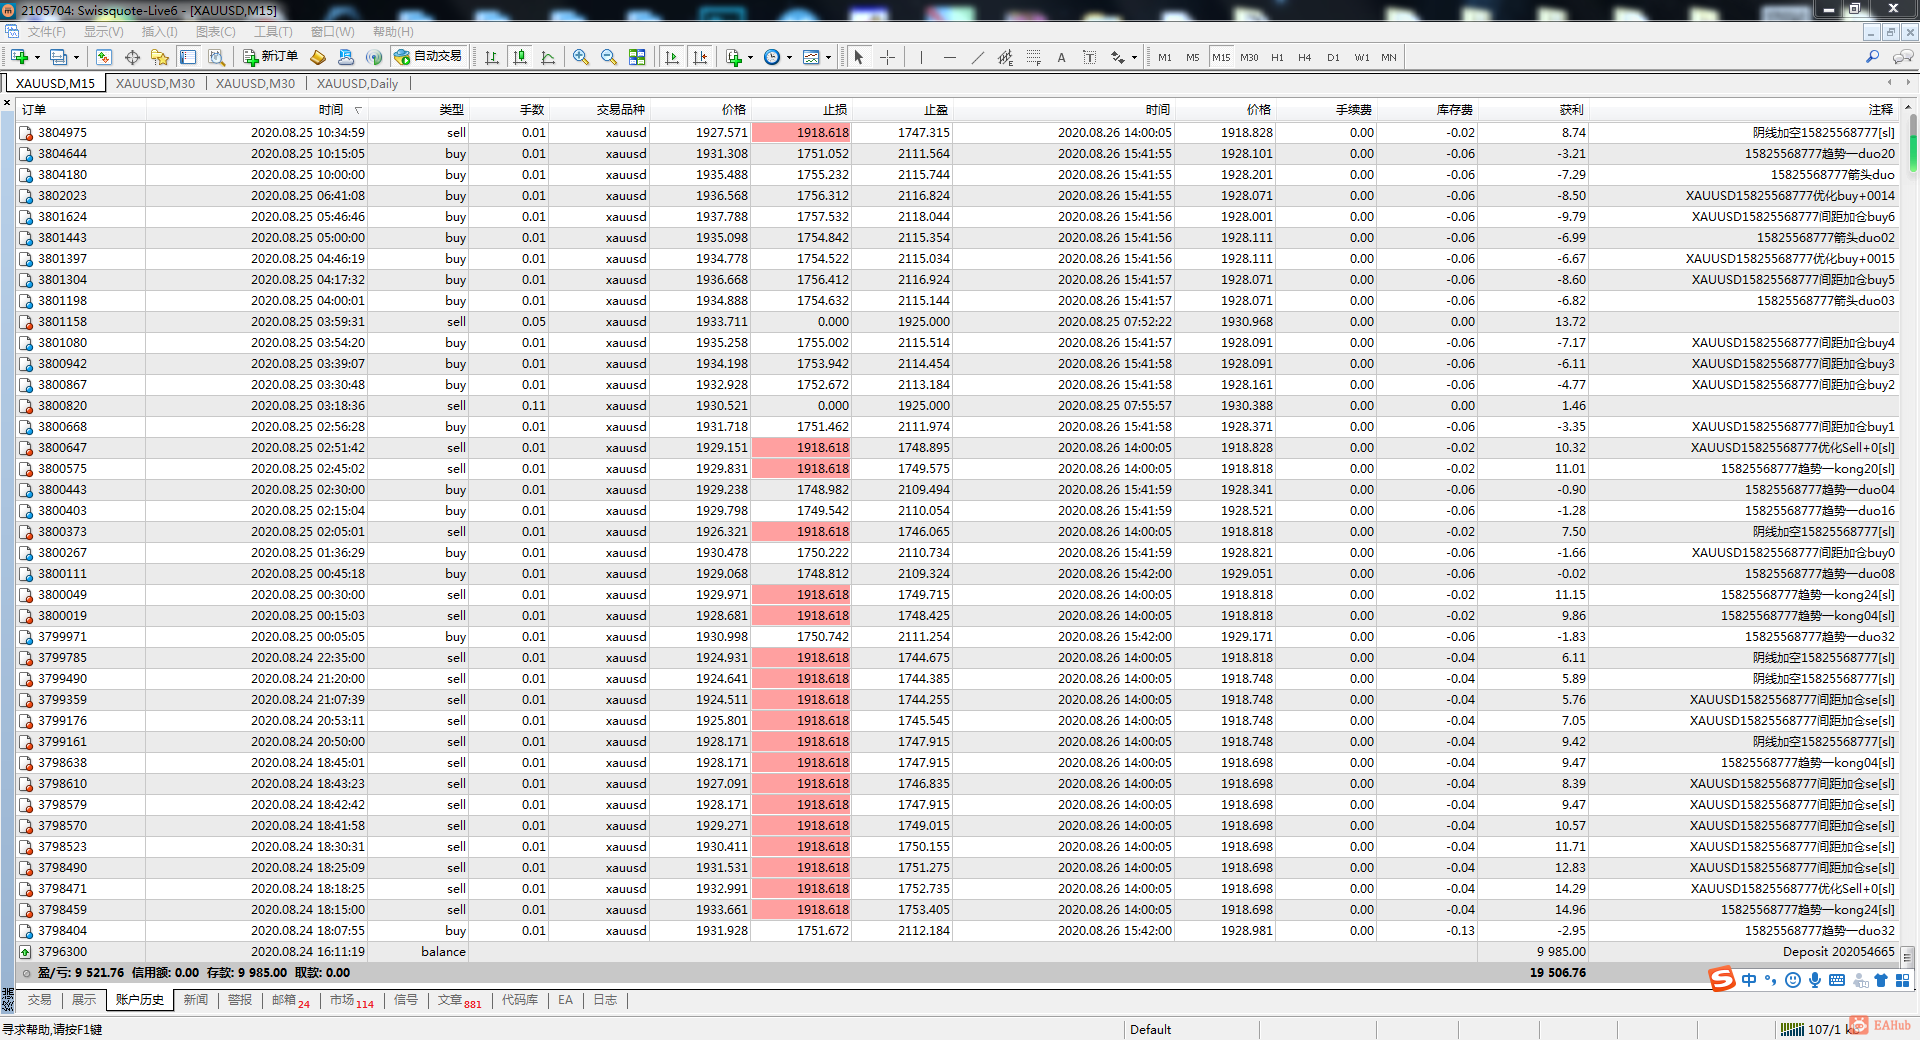Switch chart to line chart icon
The height and width of the screenshot is (1040, 1920).
[548, 57]
